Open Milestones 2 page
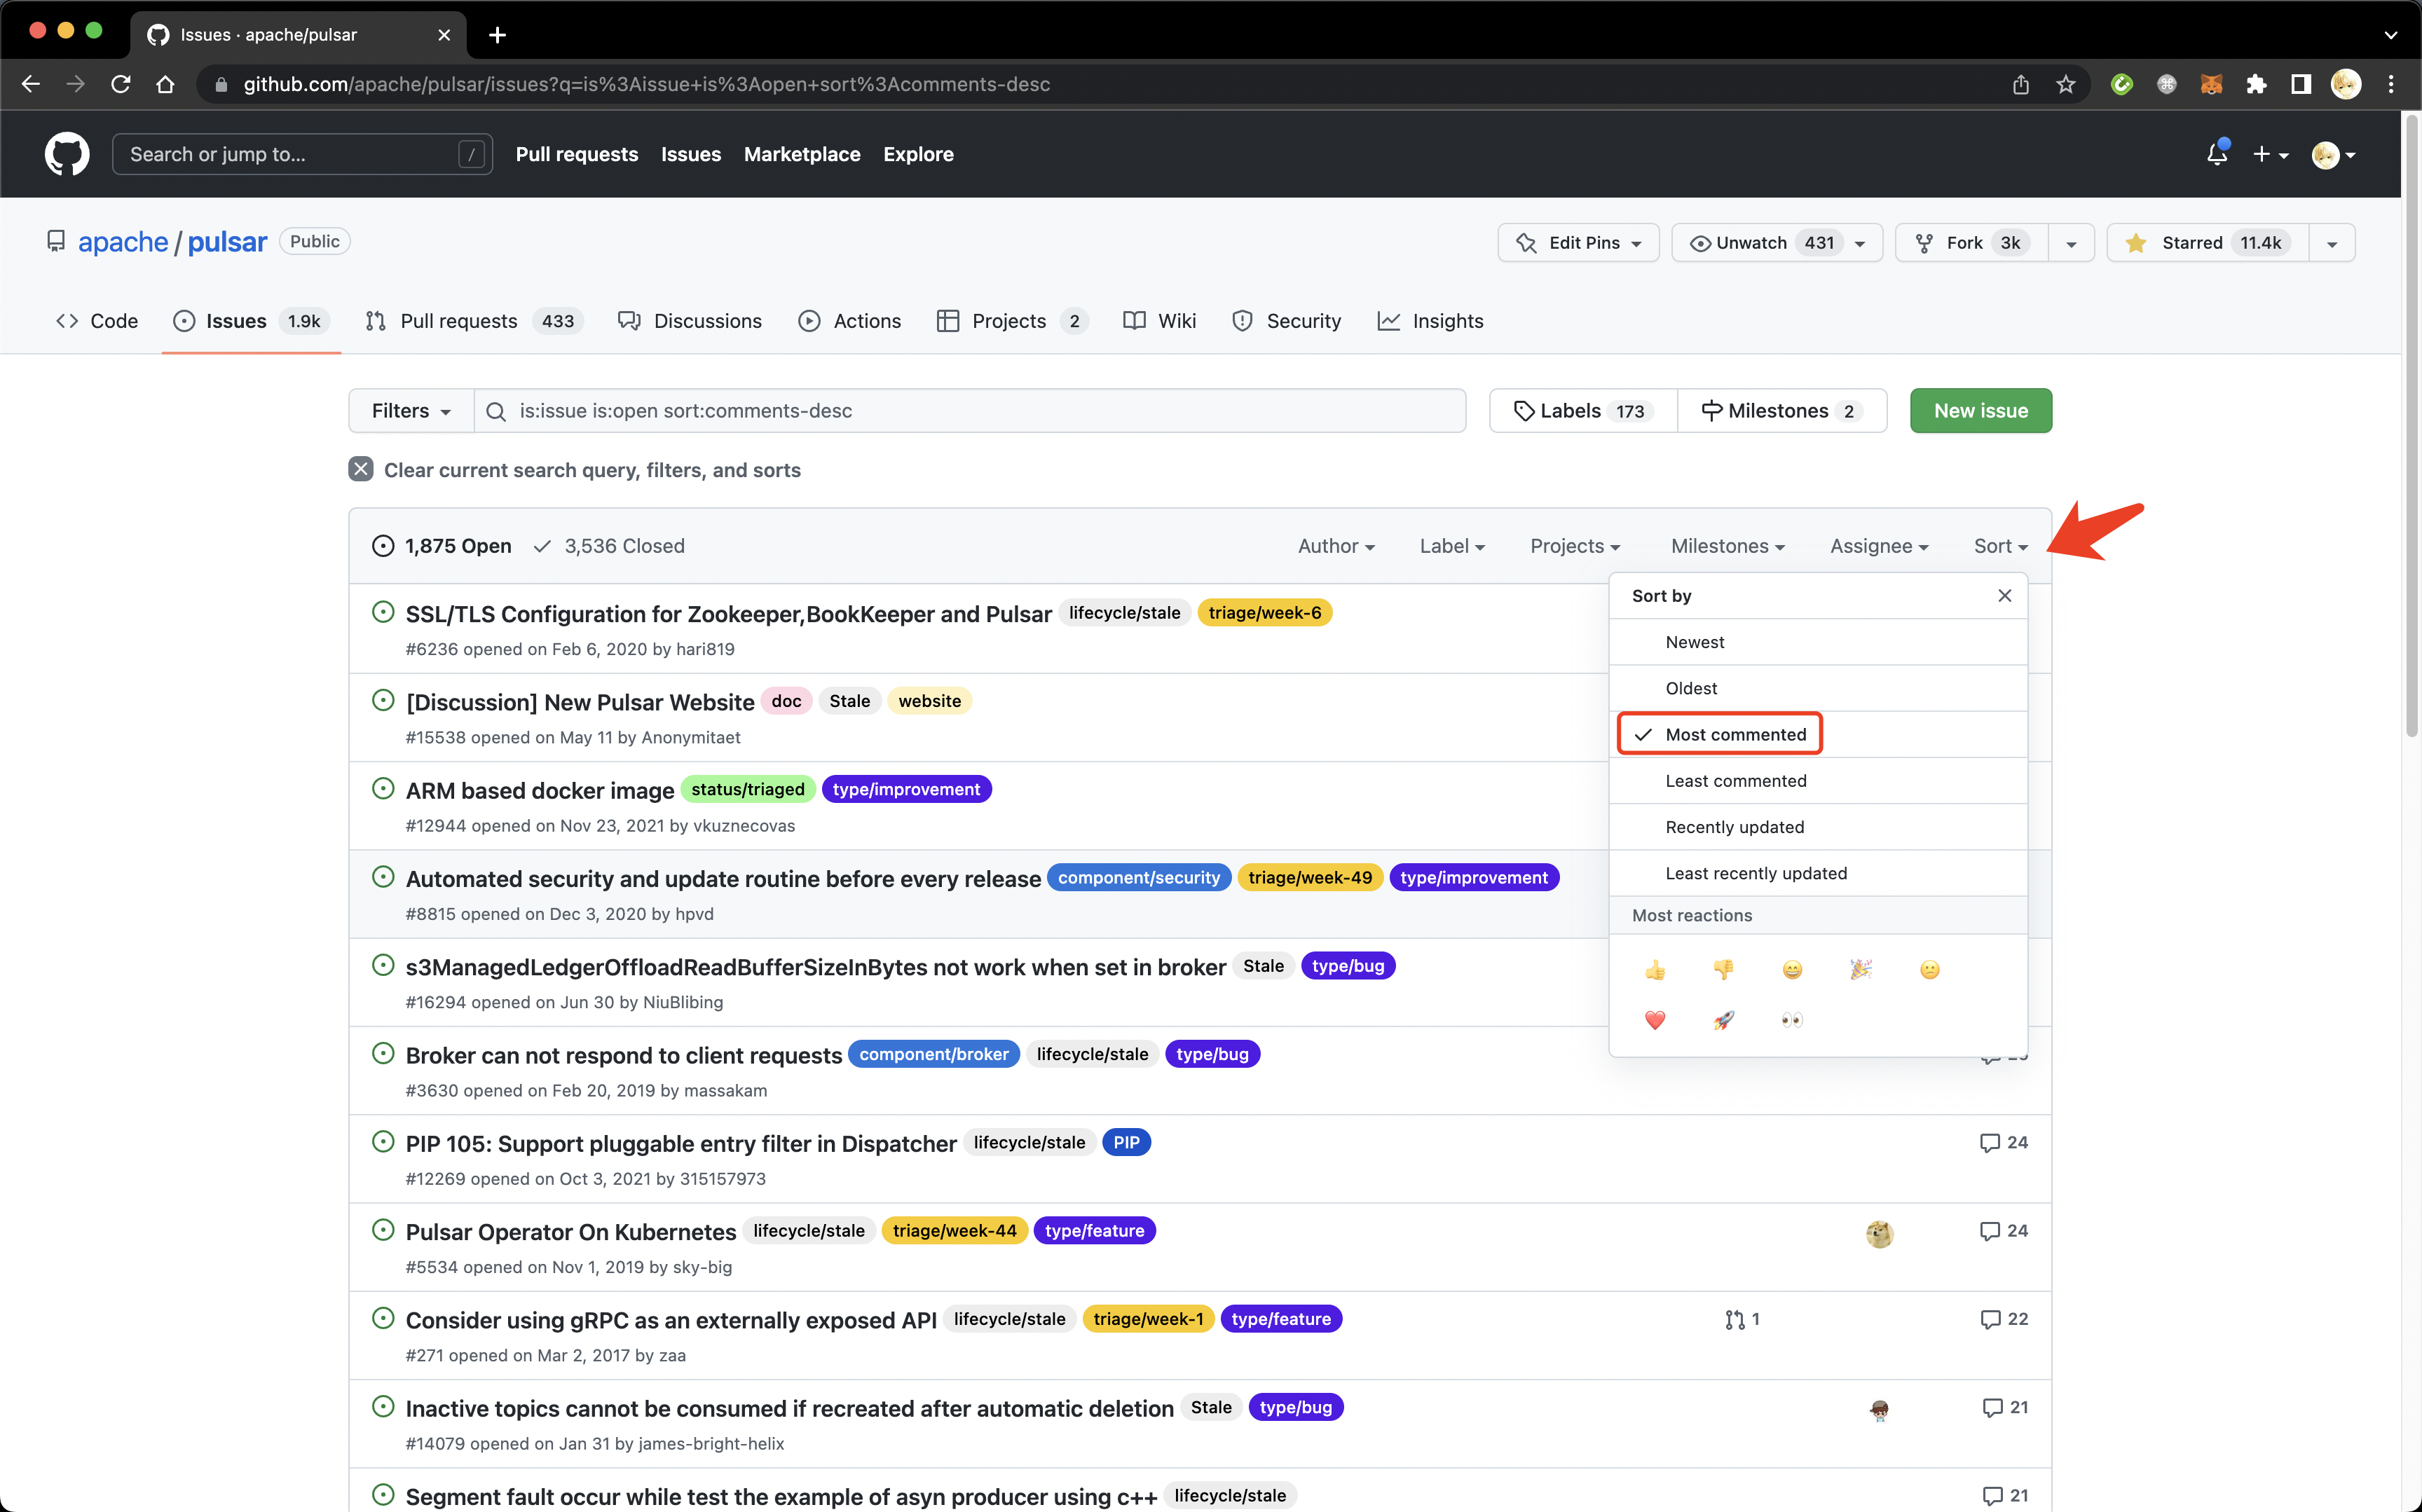Viewport: 2422px width, 1512px height. [1782, 411]
